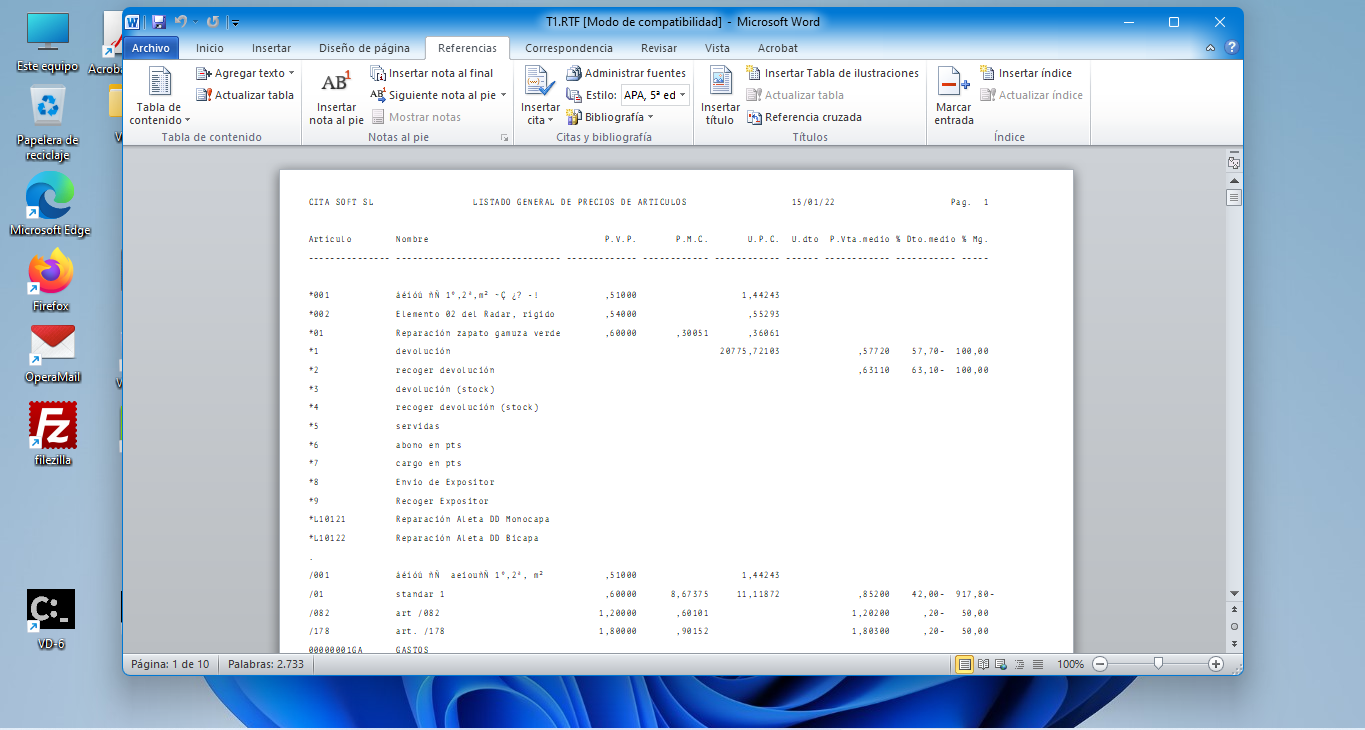Click the Administrar fuentes icon
Screen dimensions: 1365x730
click(574, 73)
